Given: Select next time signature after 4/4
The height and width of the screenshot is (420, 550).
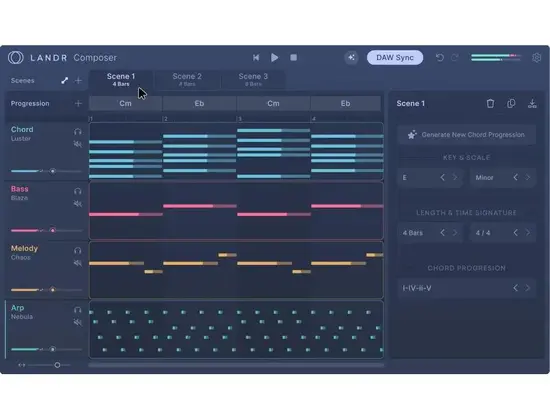Looking at the screenshot, I should [528, 233].
